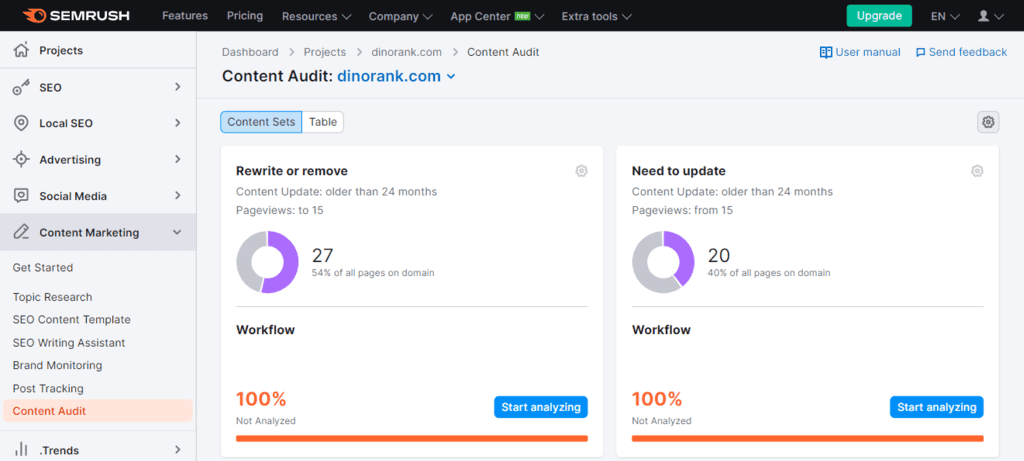1024x461 pixels.
Task: Click '40% of all pages on domain'
Action: (x=769, y=273)
